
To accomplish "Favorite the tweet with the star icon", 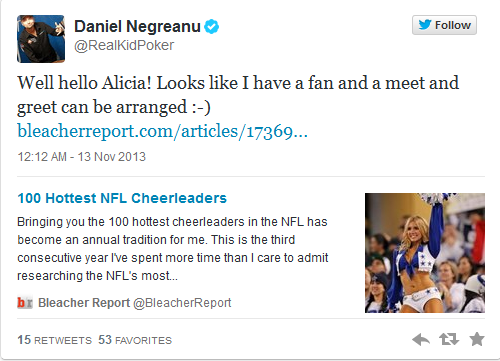I will [477, 339].
